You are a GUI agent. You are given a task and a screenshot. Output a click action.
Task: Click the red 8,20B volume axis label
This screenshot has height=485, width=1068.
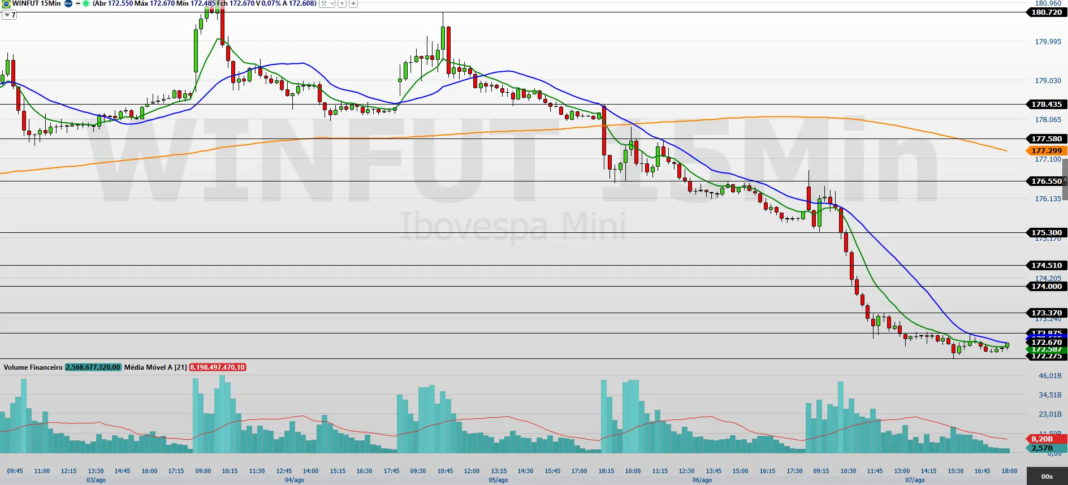click(1046, 439)
